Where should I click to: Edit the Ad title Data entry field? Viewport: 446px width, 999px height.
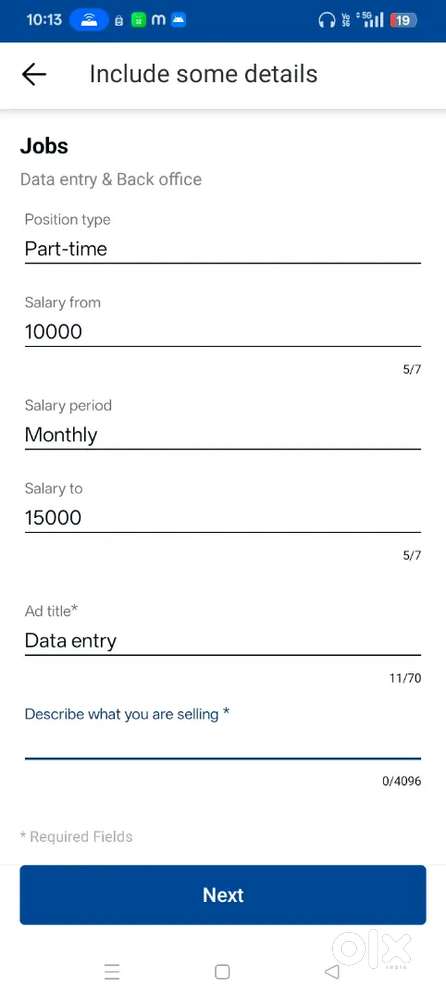(222, 640)
